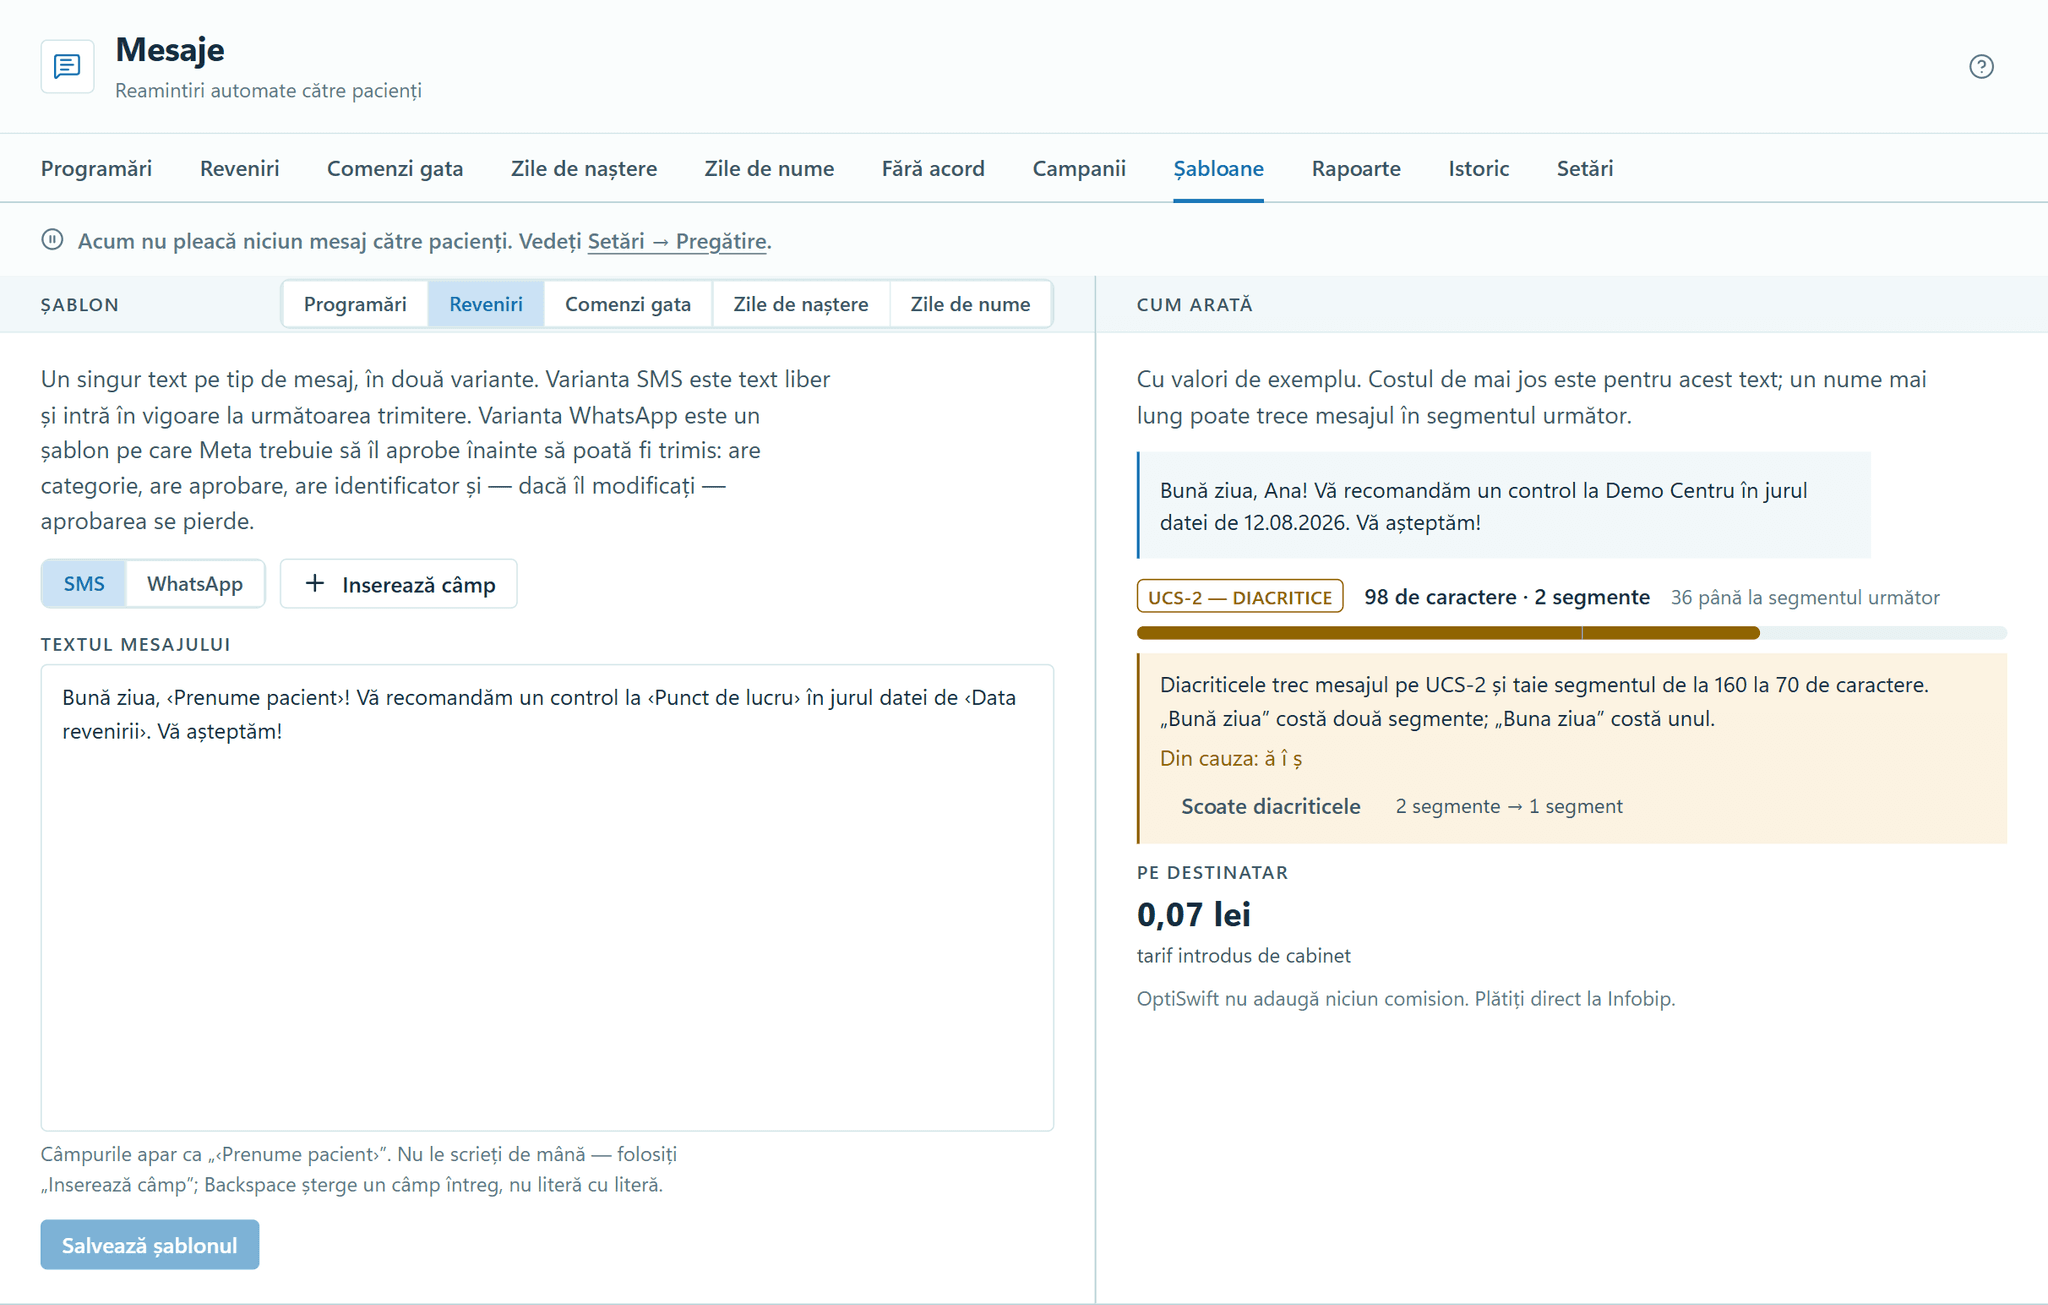Switch to the WhatsApp variant
Viewport: 2048px width, 1305px height.
point(195,583)
